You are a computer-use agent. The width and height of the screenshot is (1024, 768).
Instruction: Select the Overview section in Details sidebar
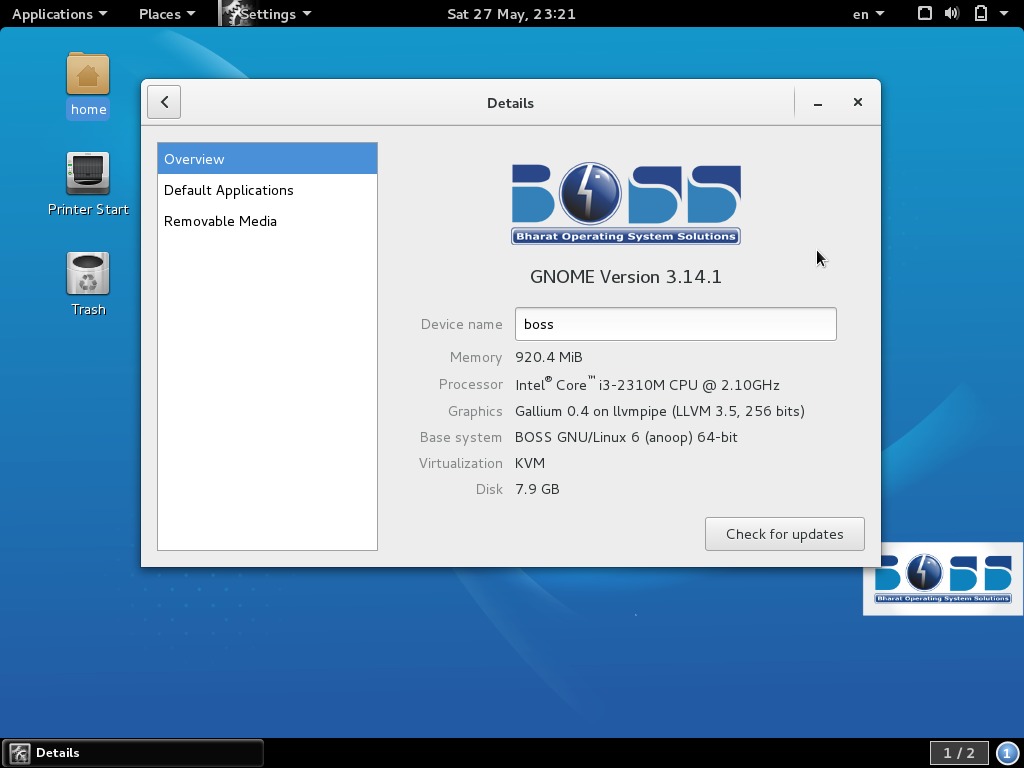[x=194, y=158]
